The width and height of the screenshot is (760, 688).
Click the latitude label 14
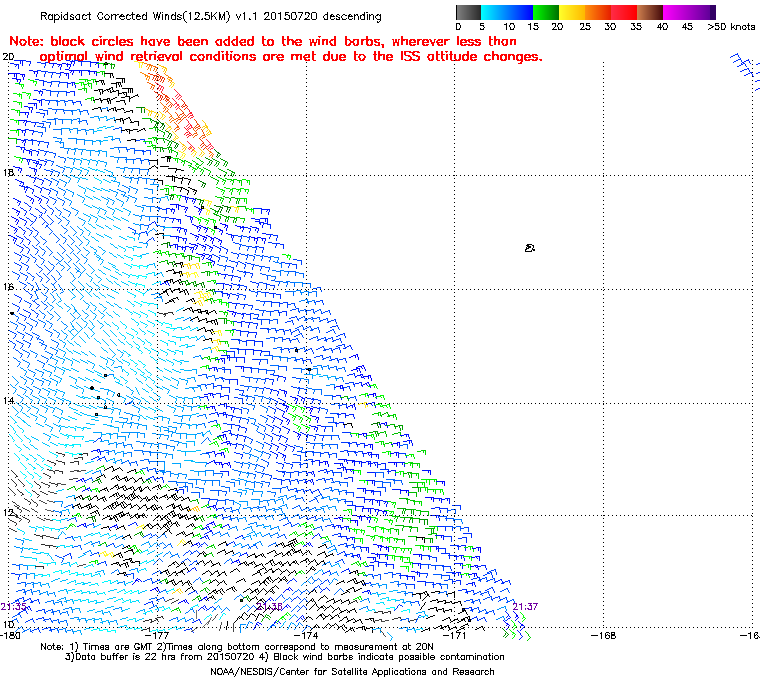(8, 400)
